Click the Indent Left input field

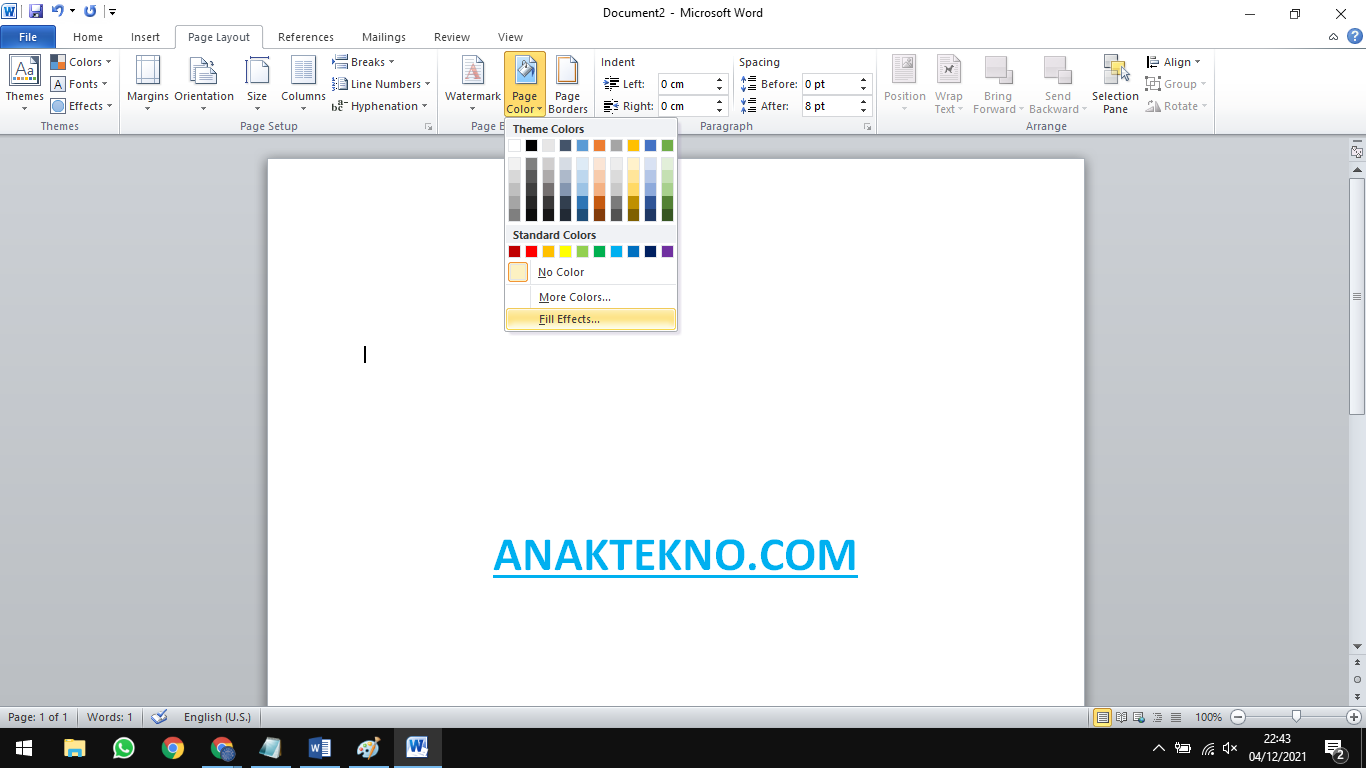686,84
